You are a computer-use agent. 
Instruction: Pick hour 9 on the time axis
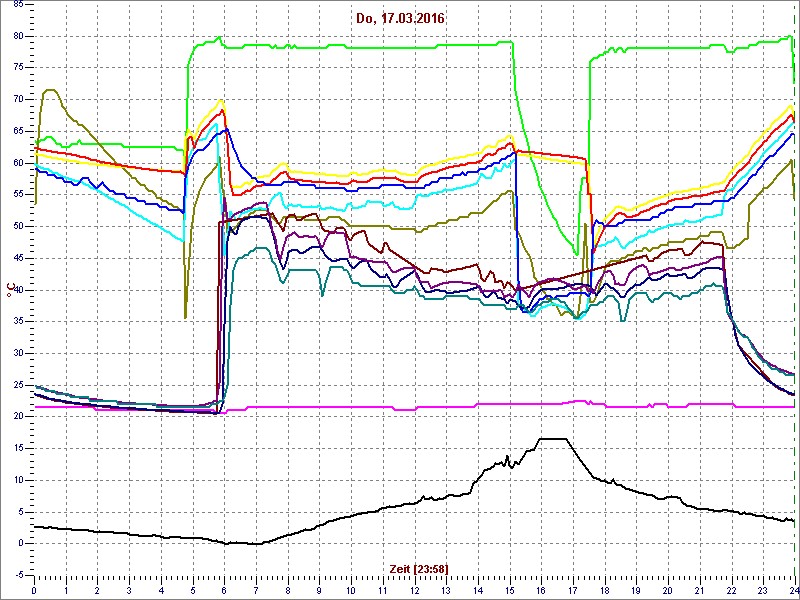[319, 590]
